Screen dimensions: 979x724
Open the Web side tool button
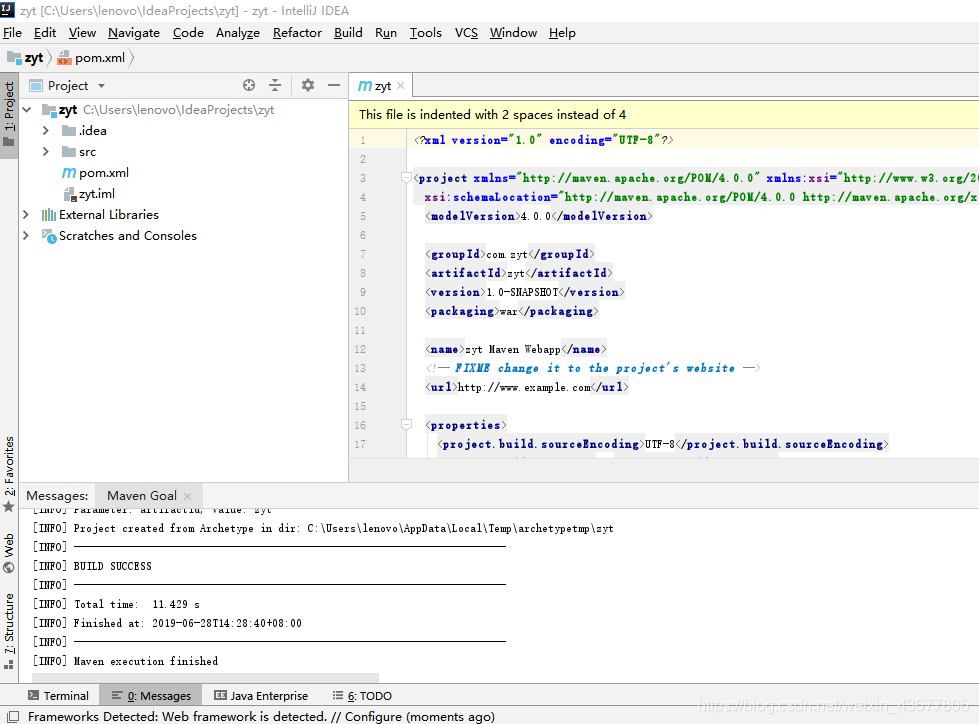[x=9, y=554]
